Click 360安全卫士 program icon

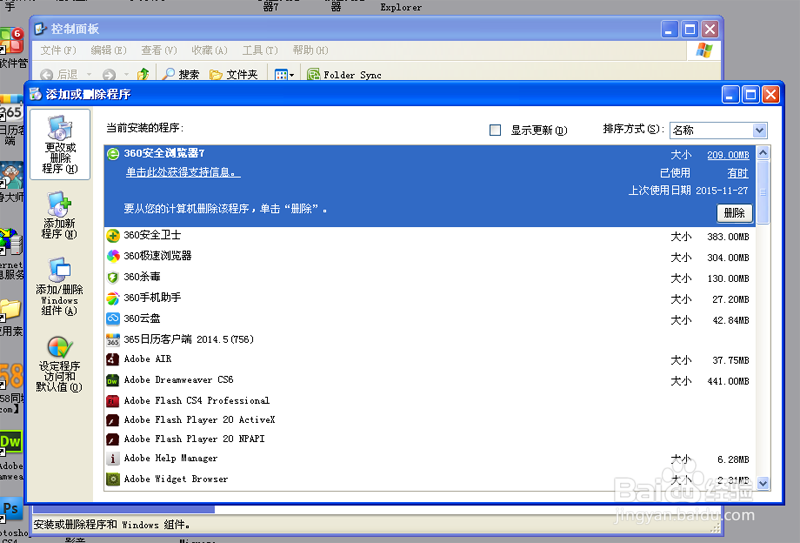(x=113, y=235)
